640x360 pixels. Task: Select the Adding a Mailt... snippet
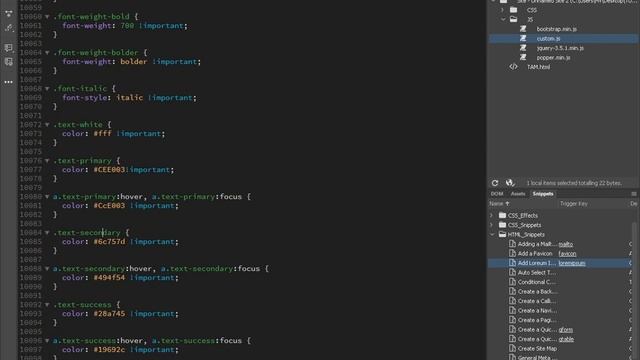click(536, 244)
